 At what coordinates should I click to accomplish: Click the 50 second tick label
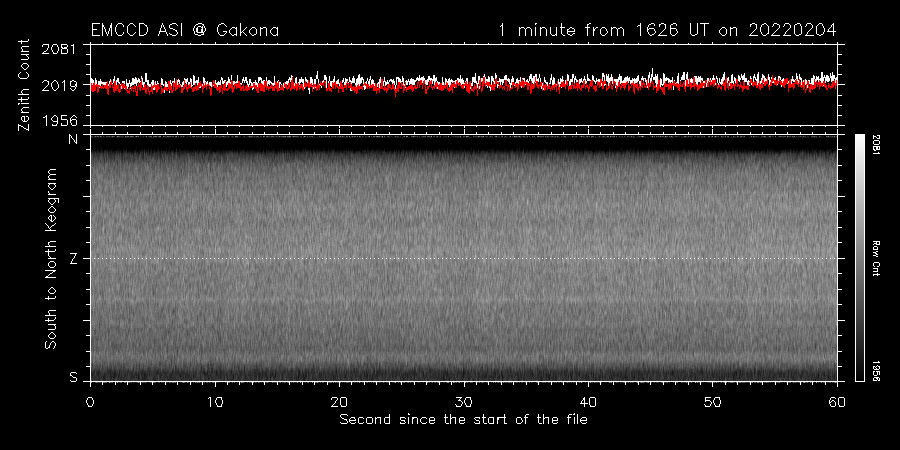tap(712, 402)
